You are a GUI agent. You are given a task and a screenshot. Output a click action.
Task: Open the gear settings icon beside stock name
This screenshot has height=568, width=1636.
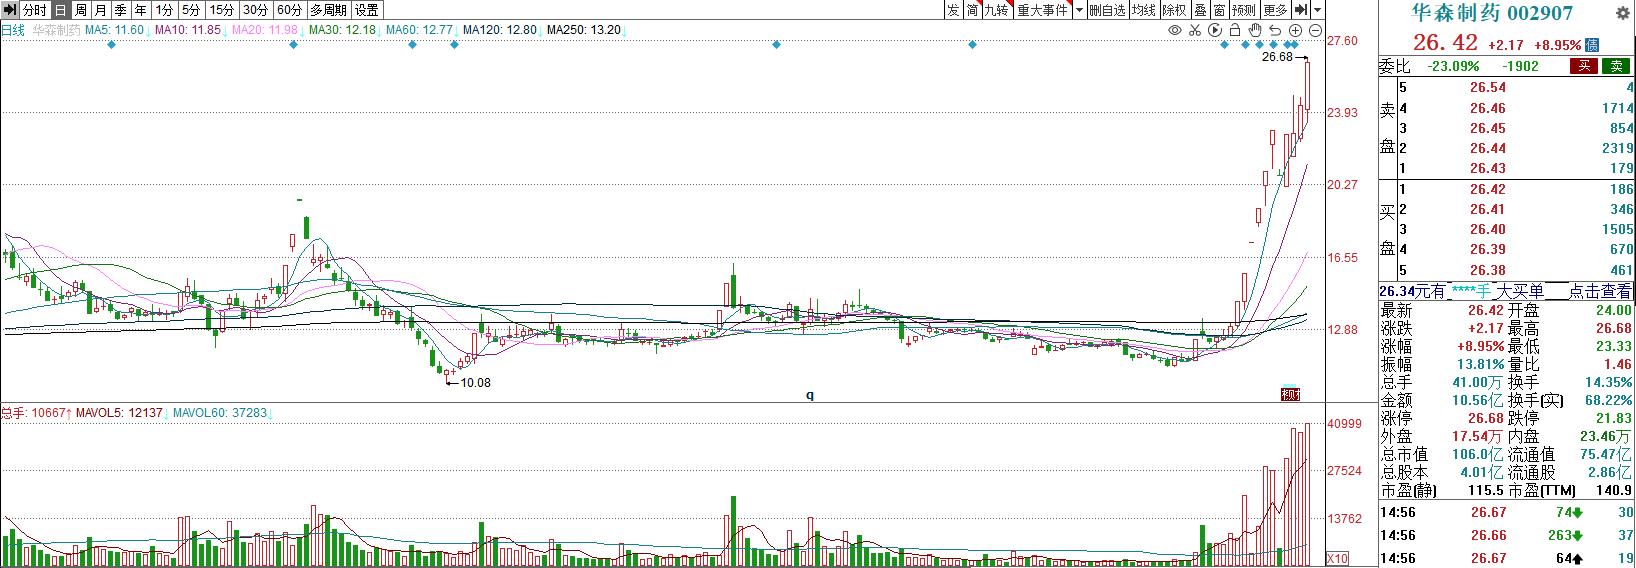point(1622,13)
